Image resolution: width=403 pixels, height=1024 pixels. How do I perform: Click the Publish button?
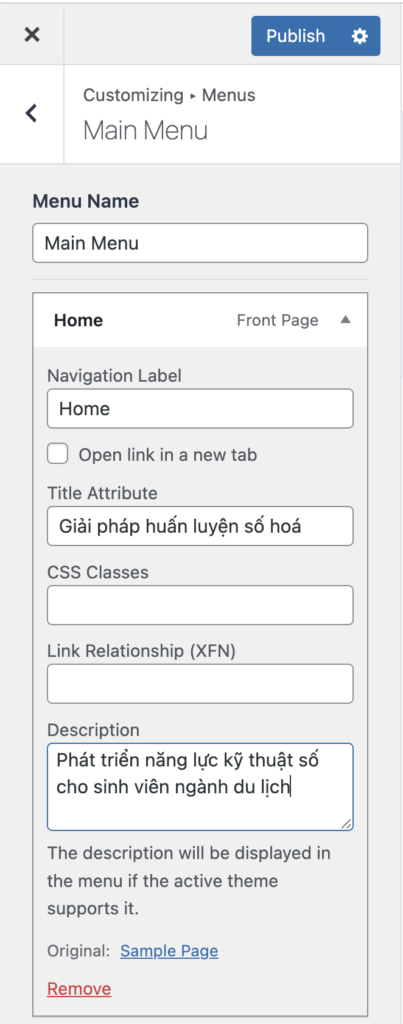coord(296,36)
